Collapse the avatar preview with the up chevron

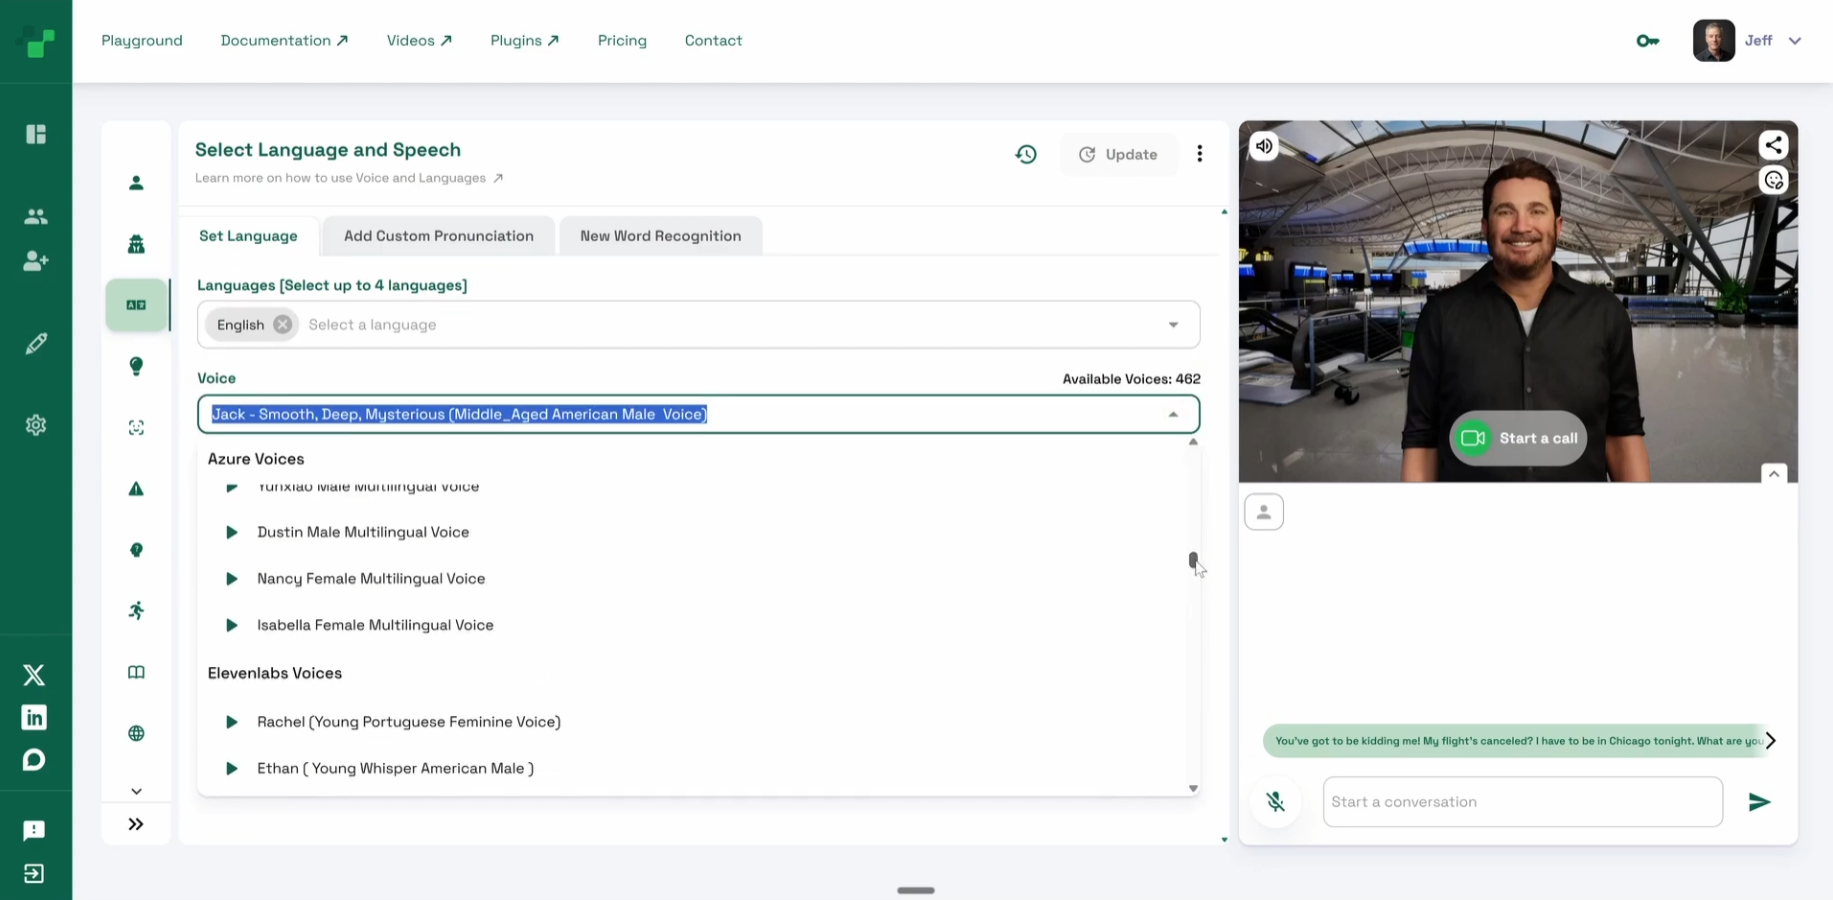[x=1774, y=474]
